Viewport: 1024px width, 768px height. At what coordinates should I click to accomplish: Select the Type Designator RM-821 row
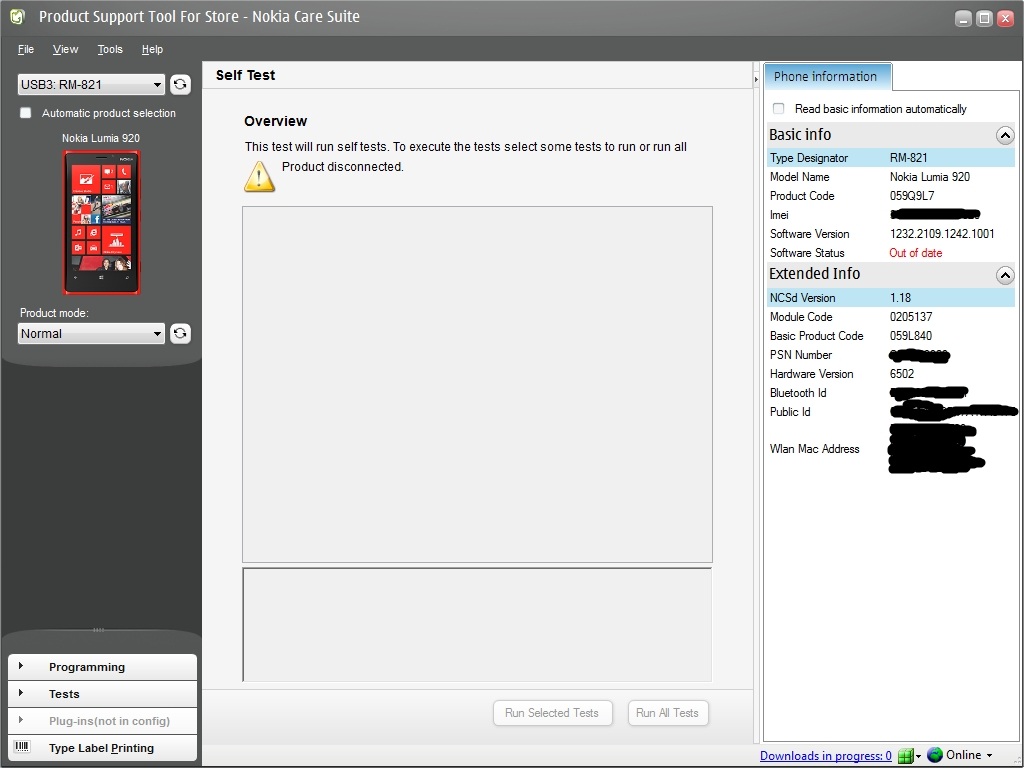tap(891, 157)
